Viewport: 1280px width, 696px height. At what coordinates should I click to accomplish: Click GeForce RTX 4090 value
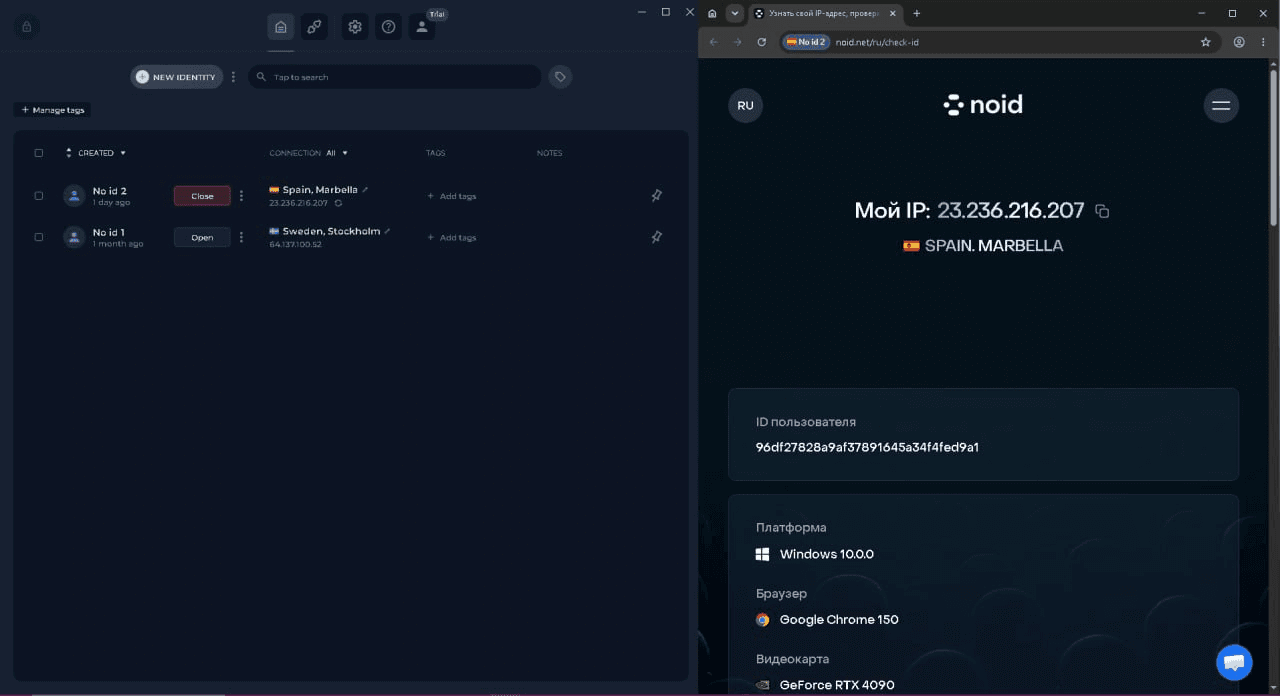point(837,685)
